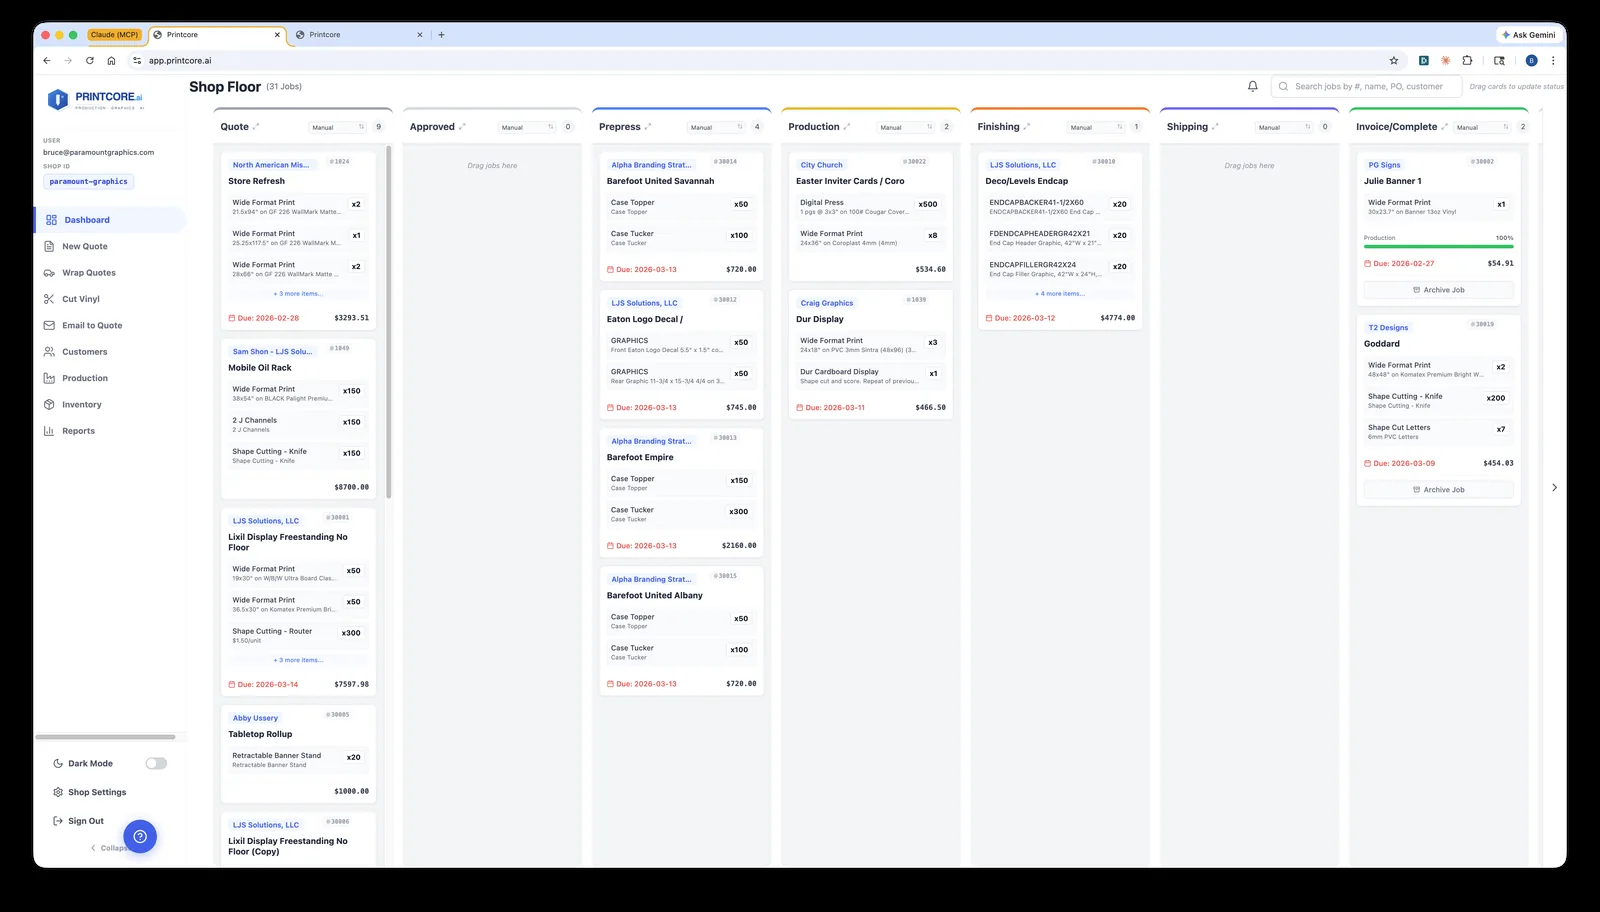1600x912 pixels.
Task: Click the expand icon beside Finishing column title
Action: click(x=1027, y=127)
